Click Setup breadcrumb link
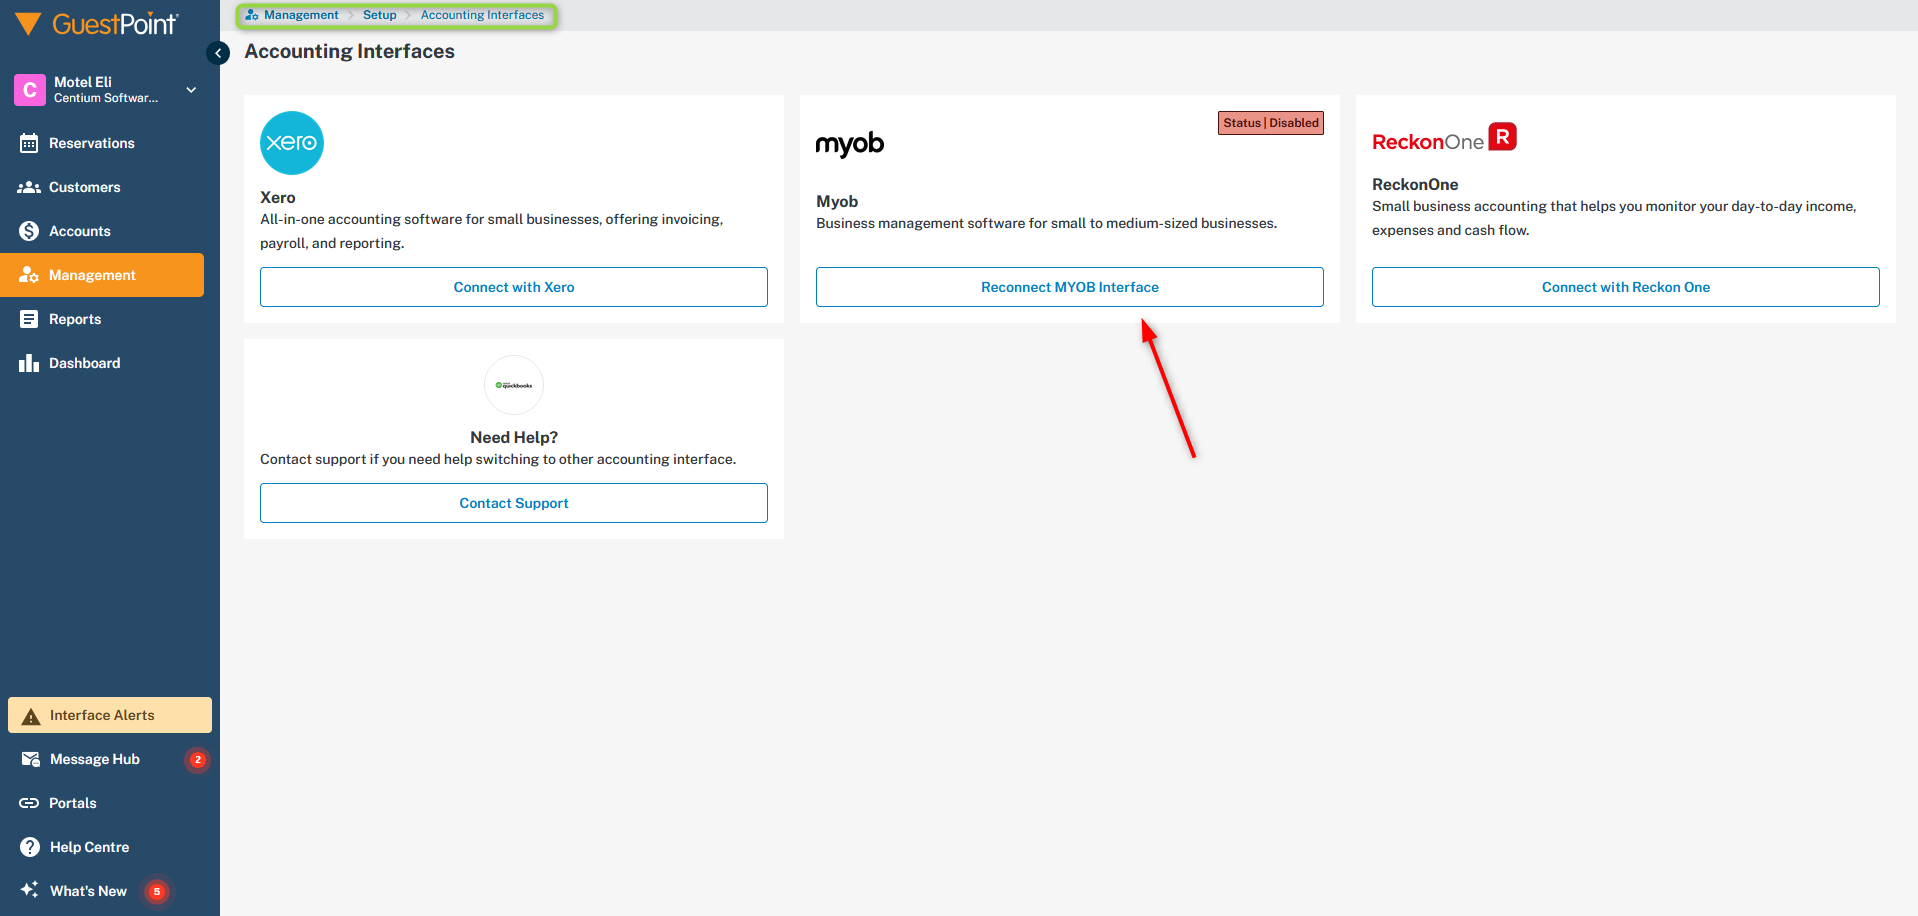 point(380,15)
